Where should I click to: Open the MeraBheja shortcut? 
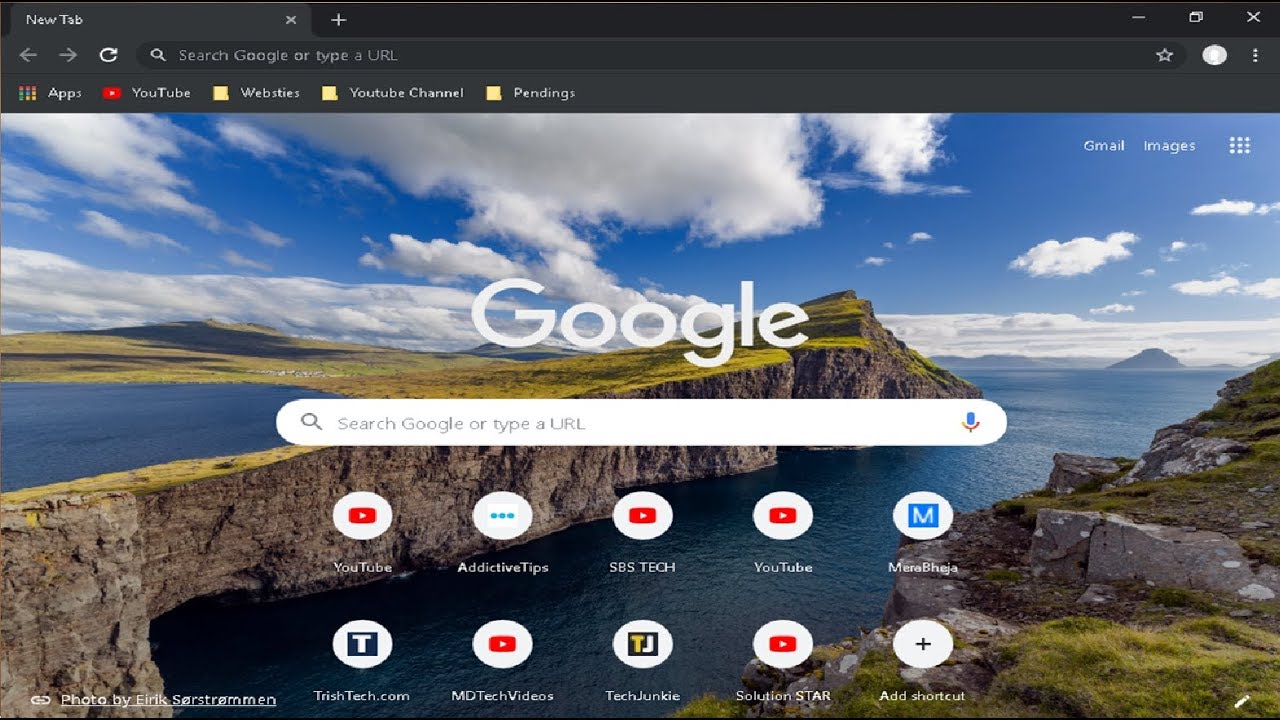coord(922,531)
